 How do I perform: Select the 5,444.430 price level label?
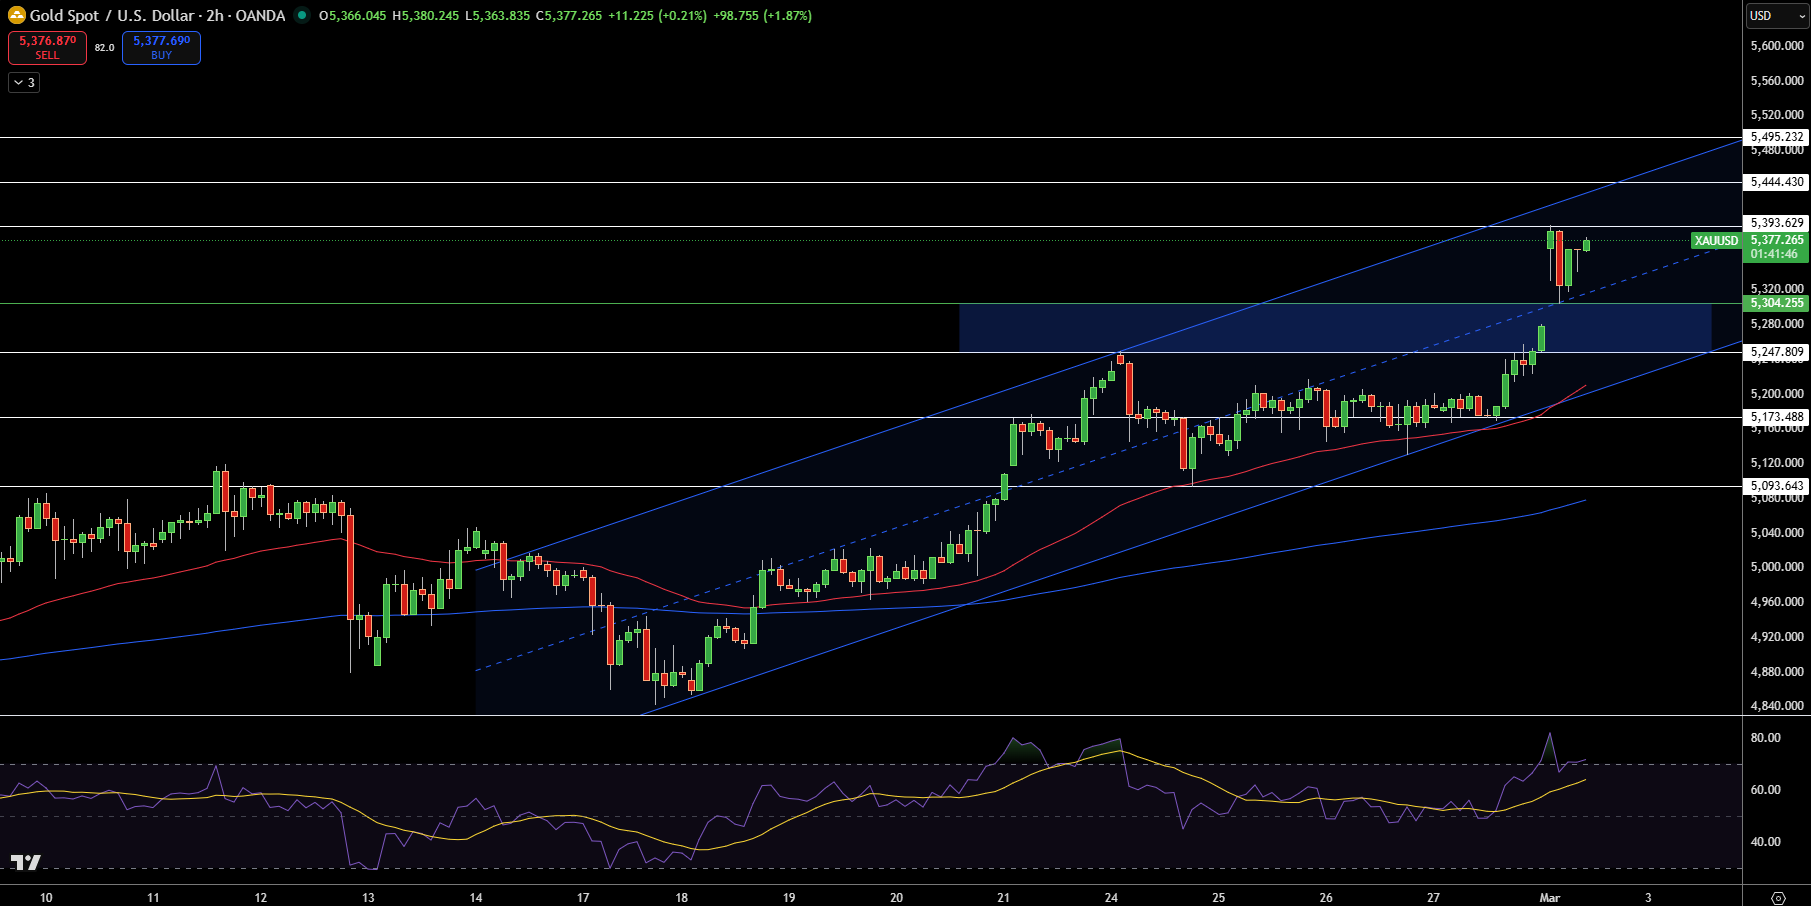(x=1777, y=182)
